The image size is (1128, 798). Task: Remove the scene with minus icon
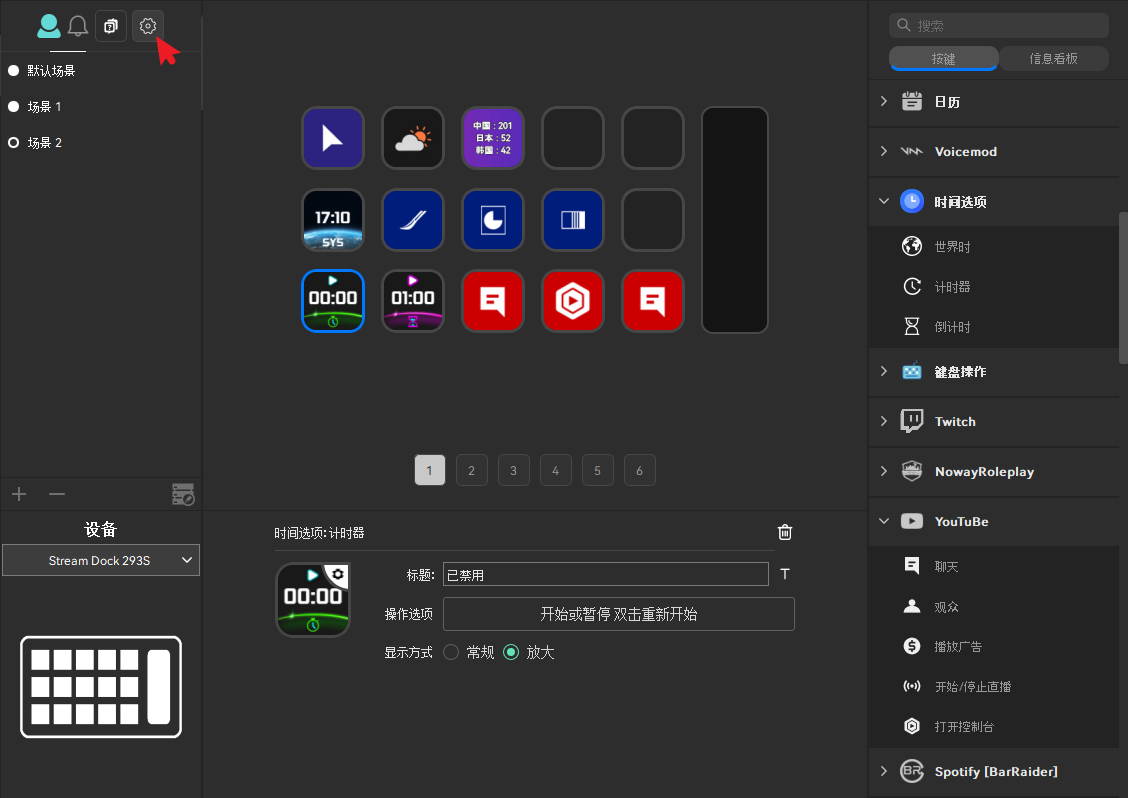click(57, 494)
